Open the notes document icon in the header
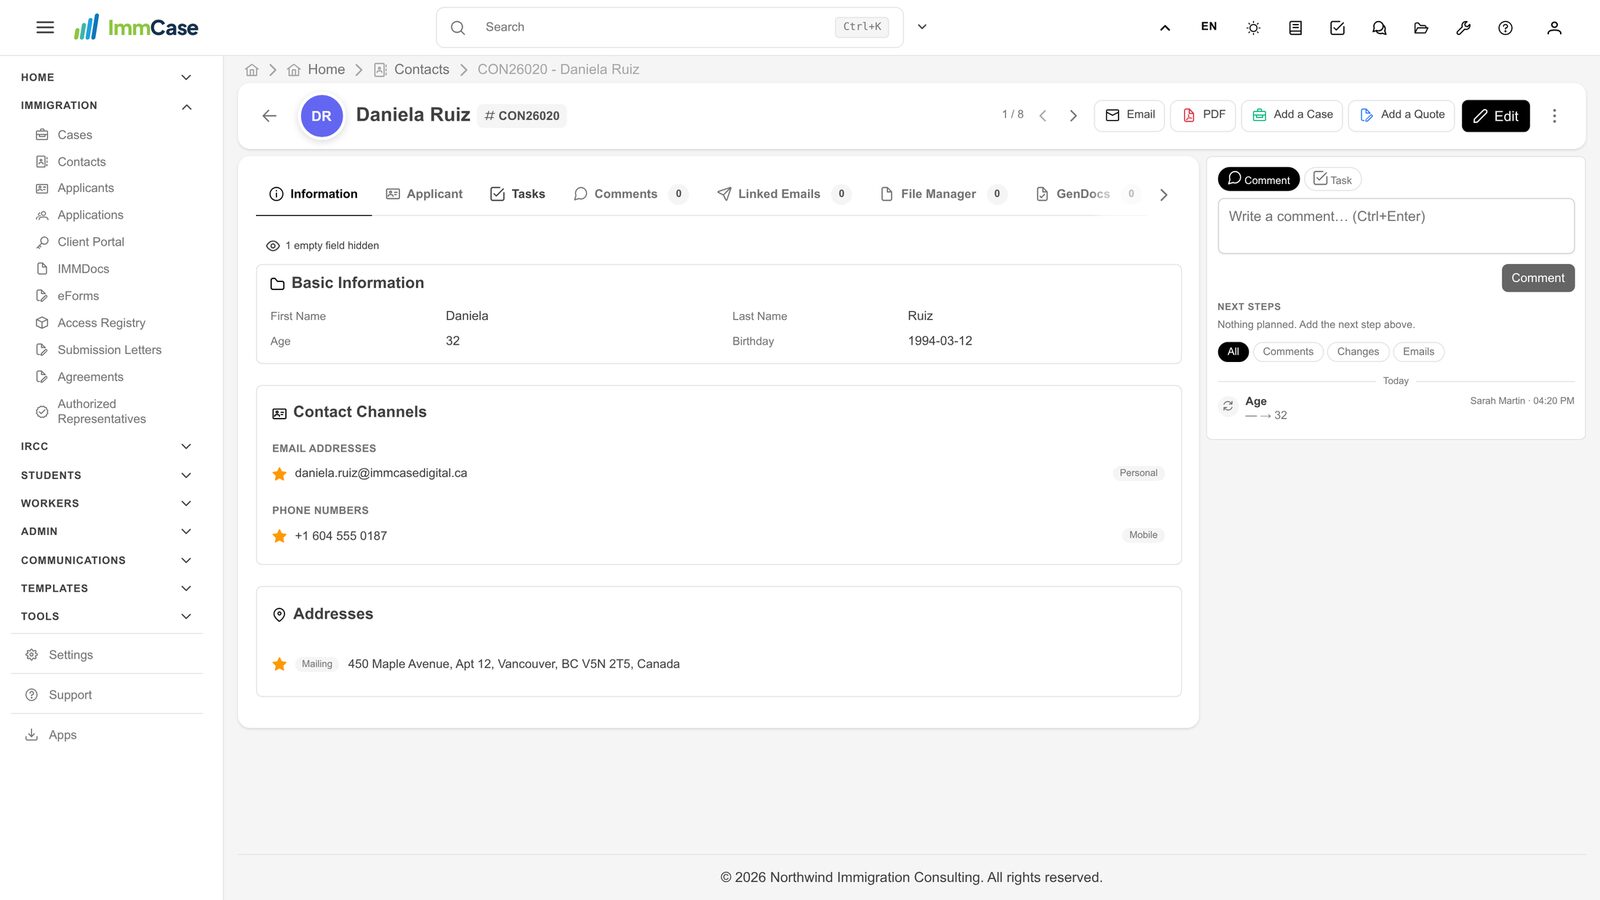This screenshot has height=900, width=1600. (x=1295, y=28)
